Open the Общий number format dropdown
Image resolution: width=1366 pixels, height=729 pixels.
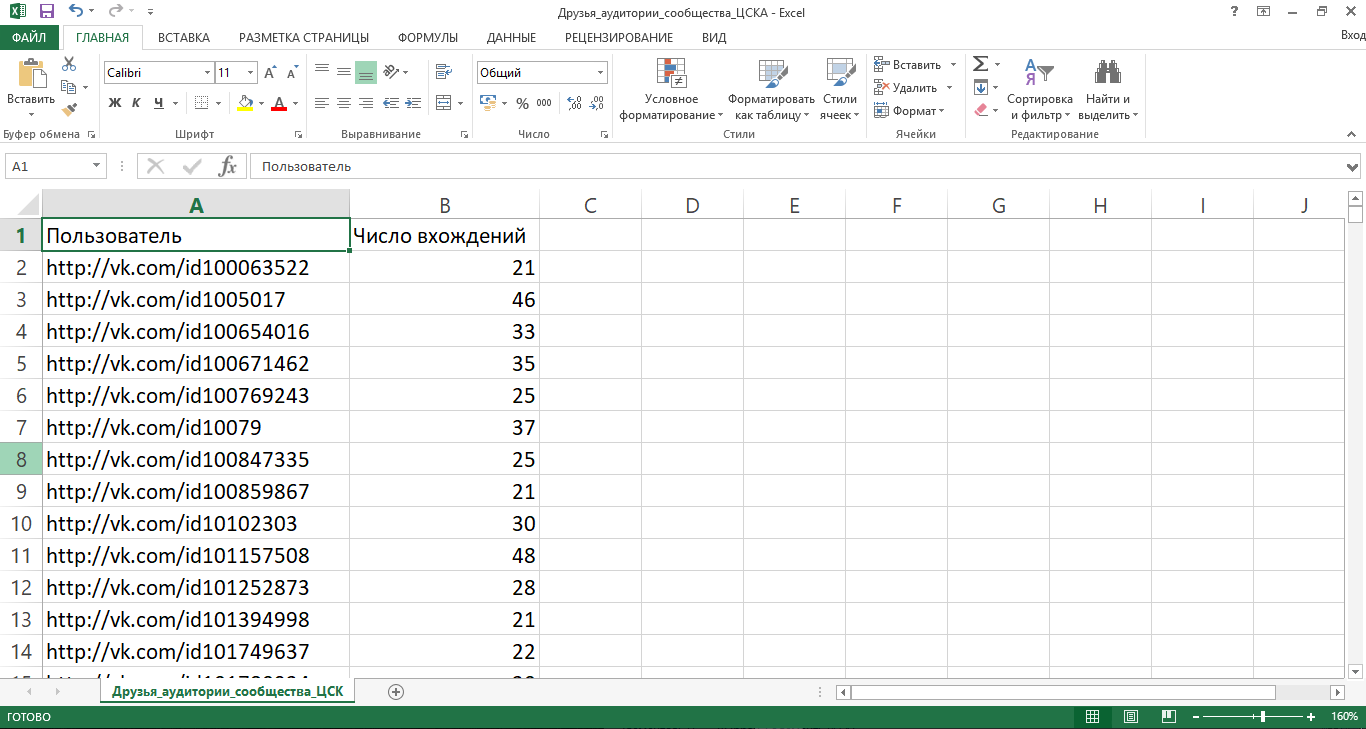point(601,73)
